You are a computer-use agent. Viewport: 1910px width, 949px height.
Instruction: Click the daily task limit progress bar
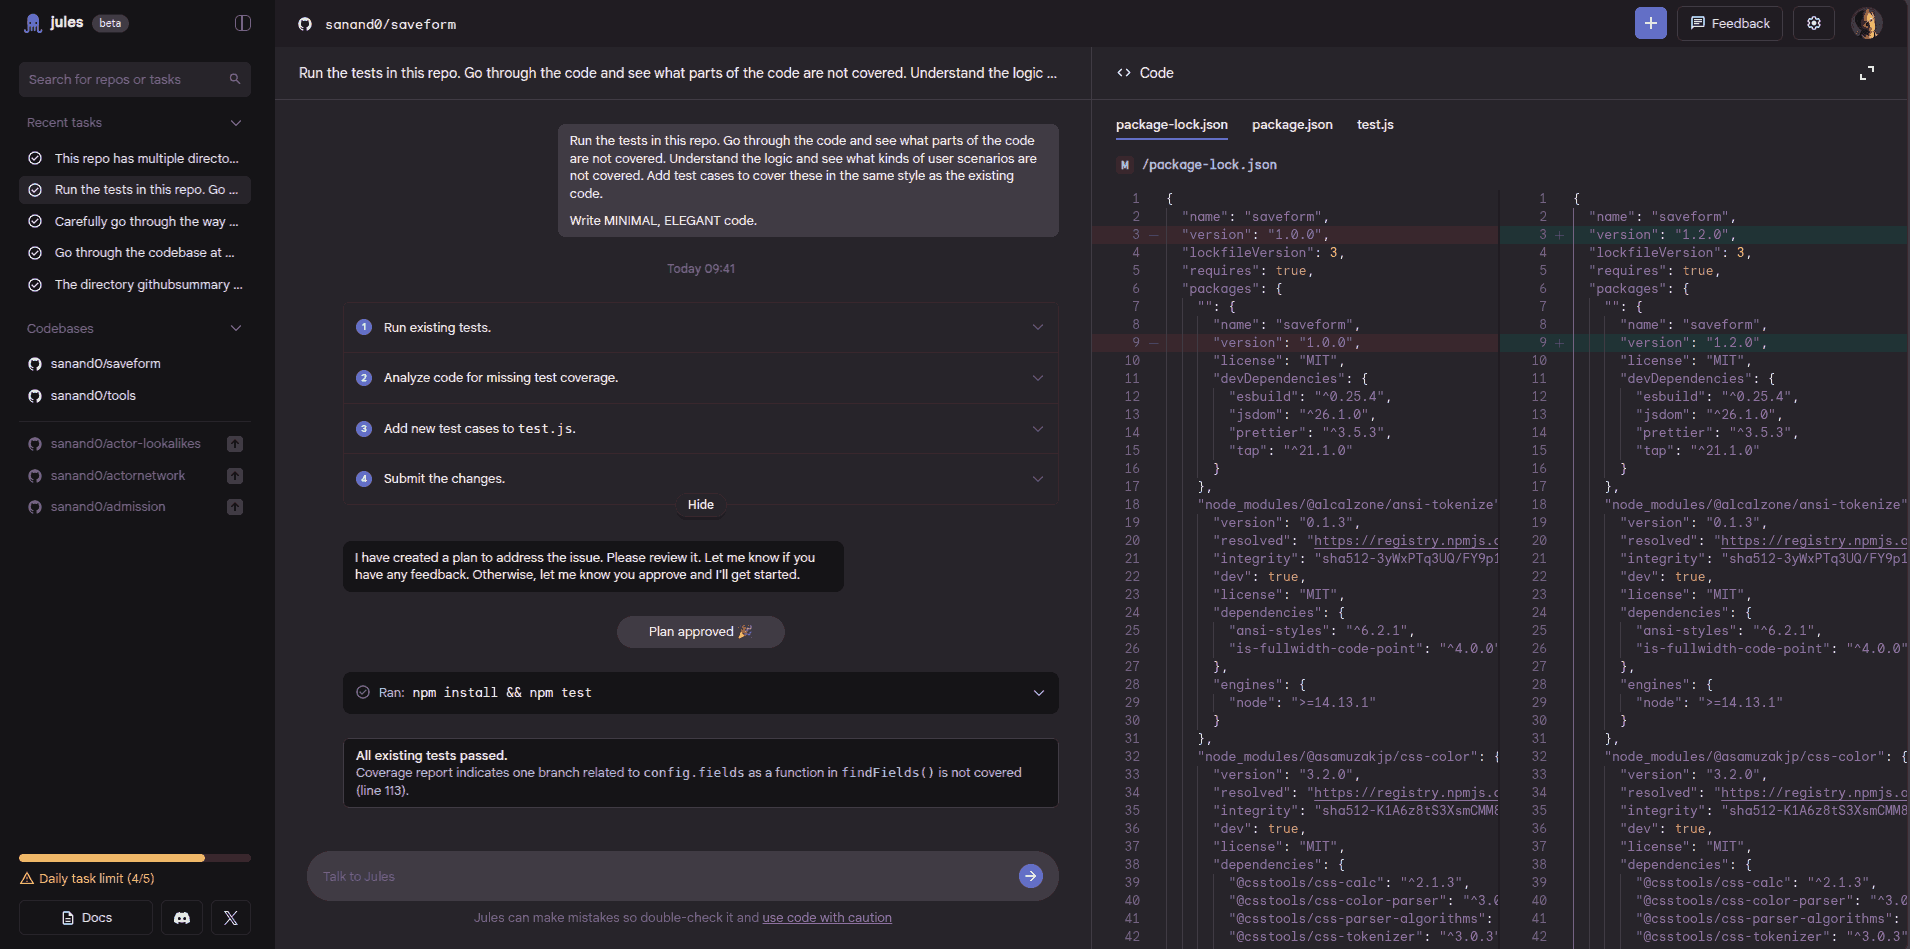134,858
